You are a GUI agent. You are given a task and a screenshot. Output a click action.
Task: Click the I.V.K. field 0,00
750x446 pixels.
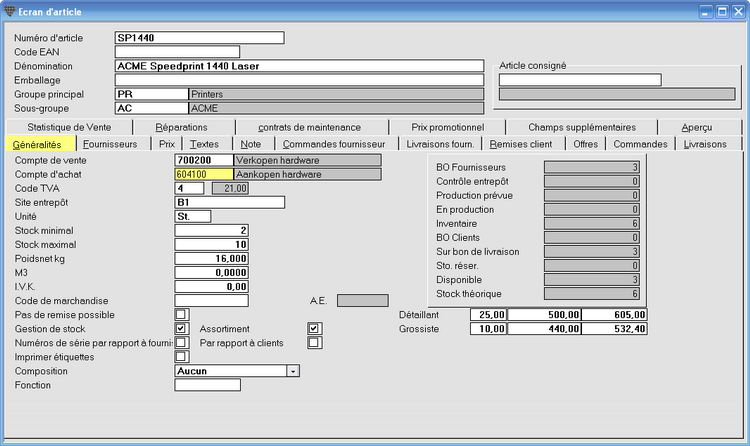[x=212, y=287]
